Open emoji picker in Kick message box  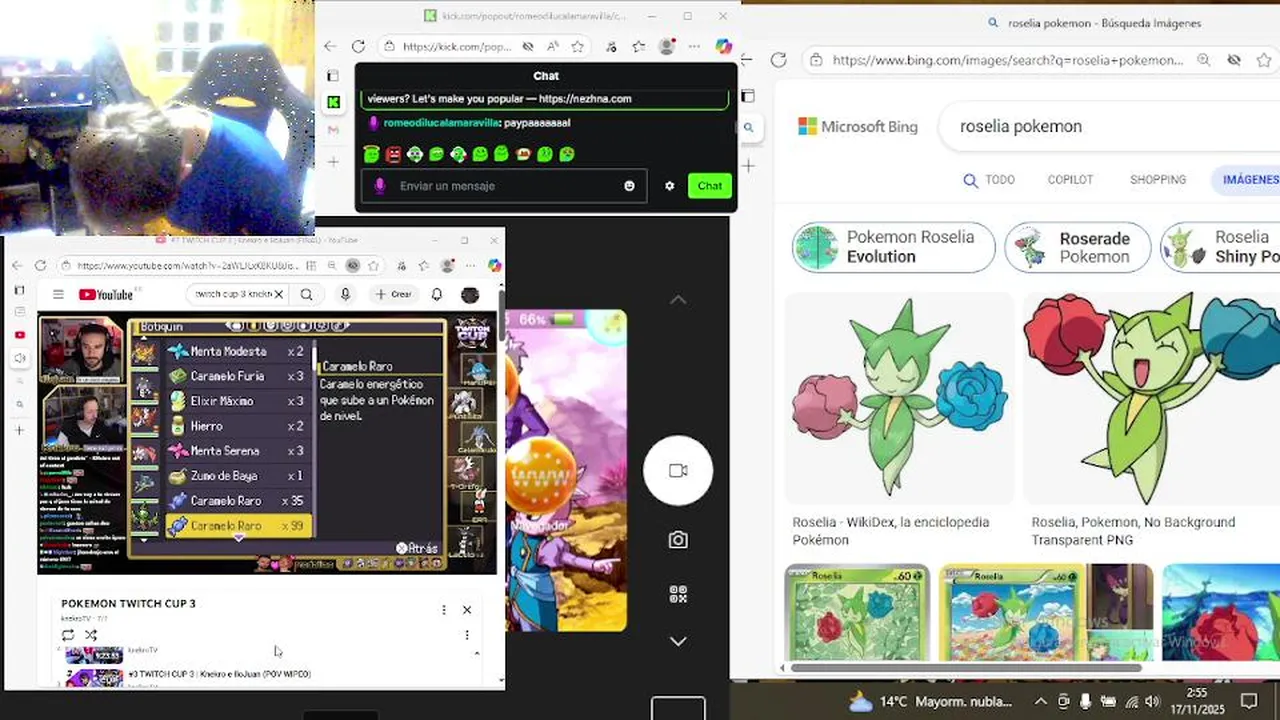[629, 186]
